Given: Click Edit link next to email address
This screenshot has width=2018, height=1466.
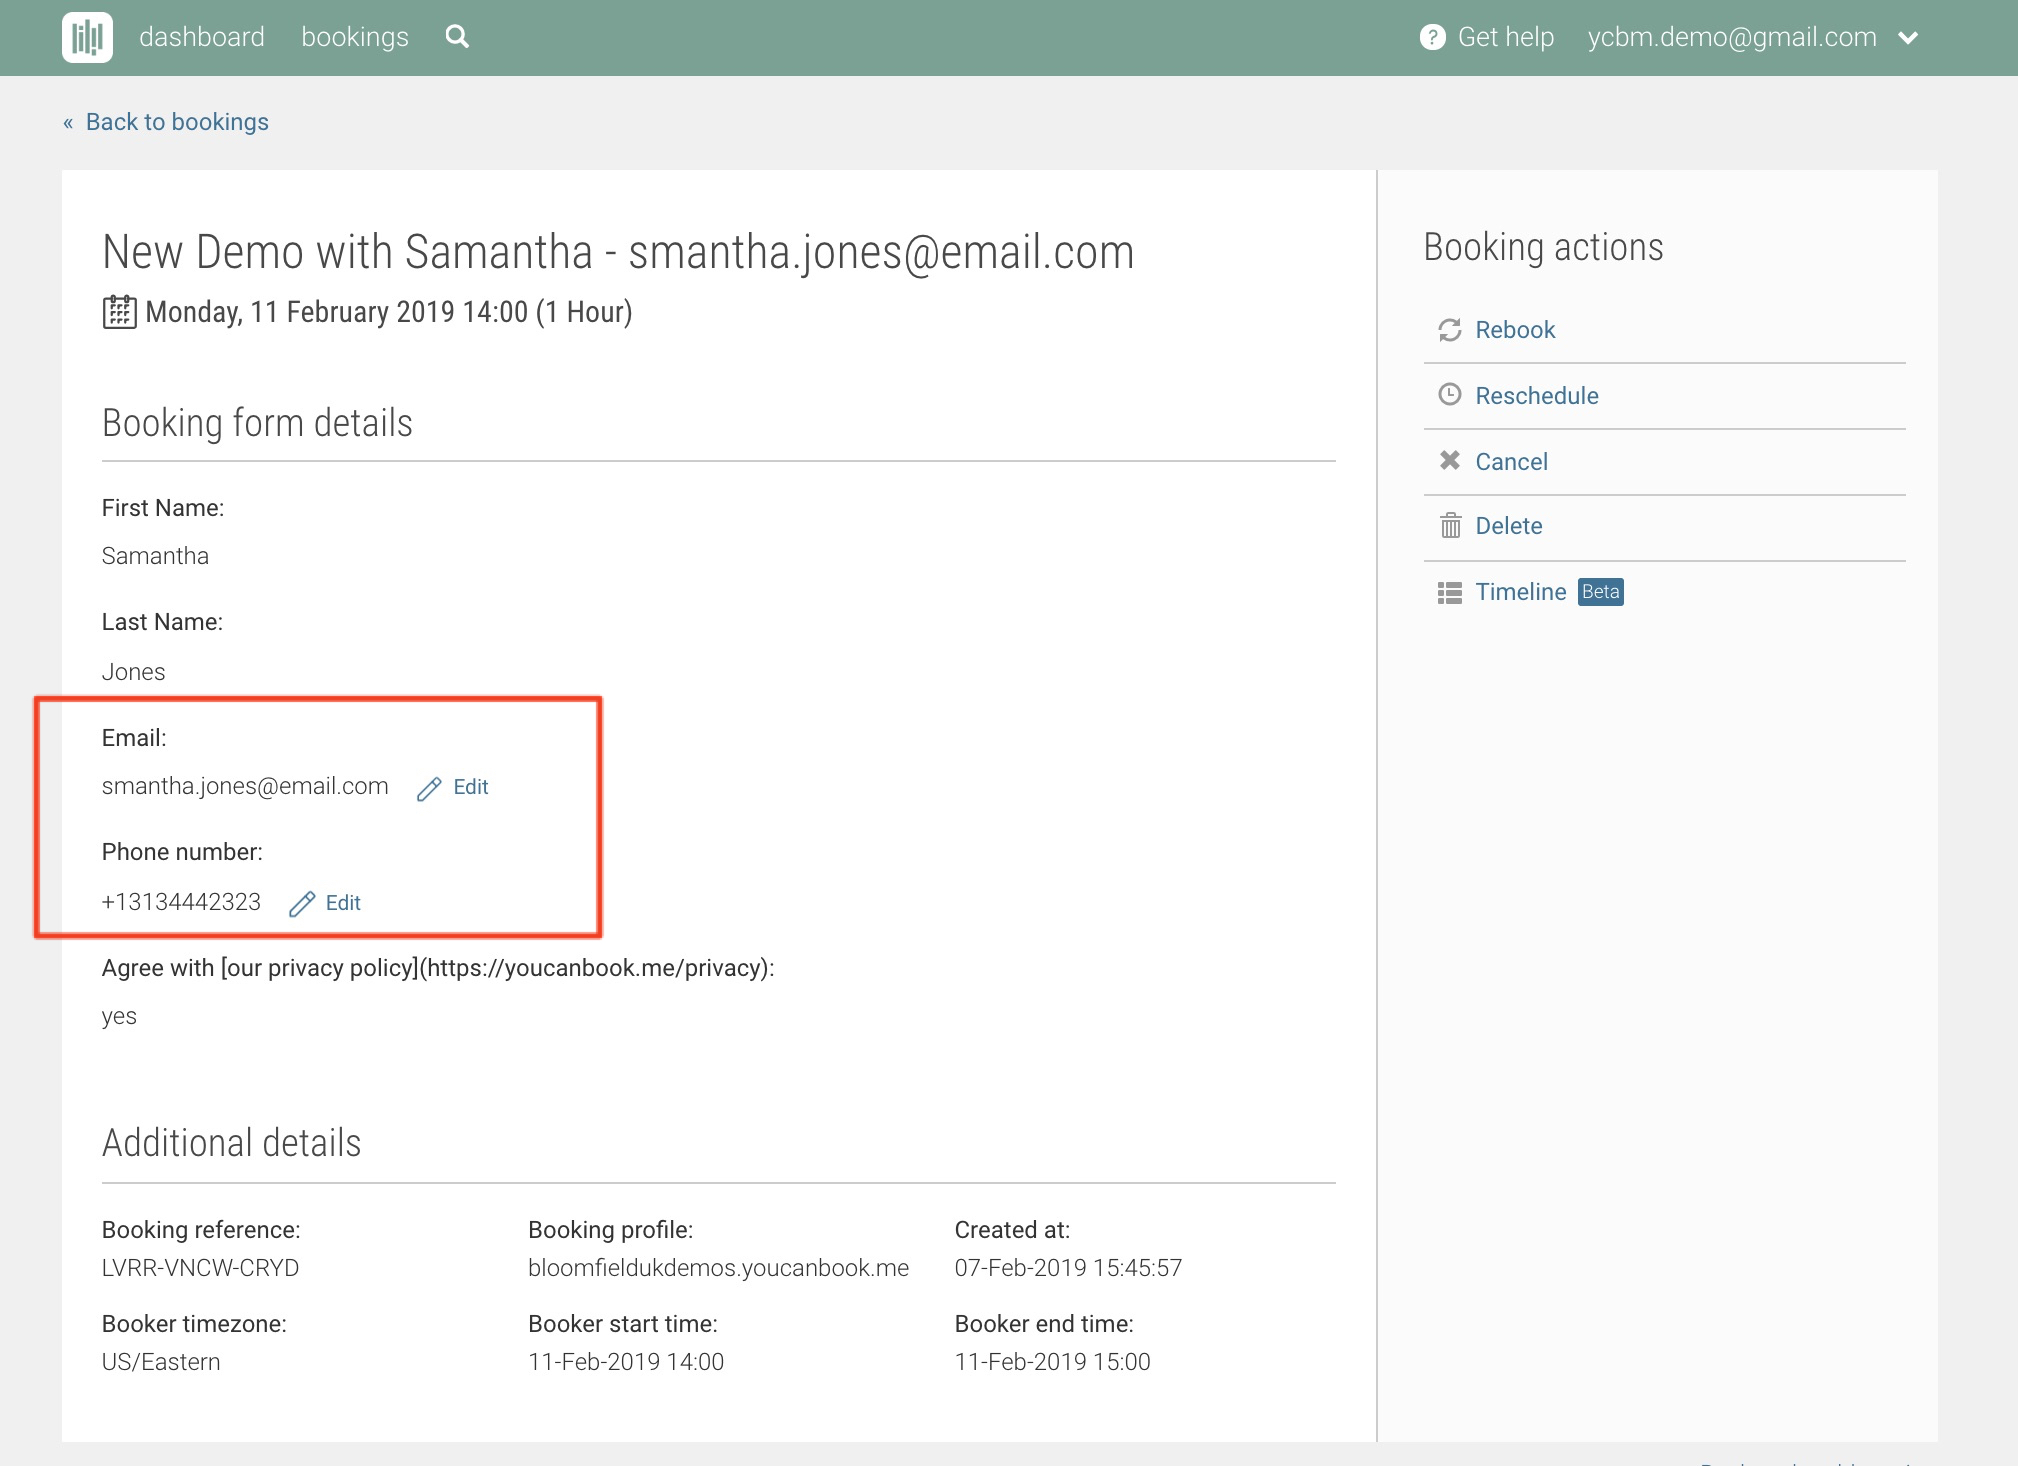Looking at the screenshot, I should [x=470, y=787].
